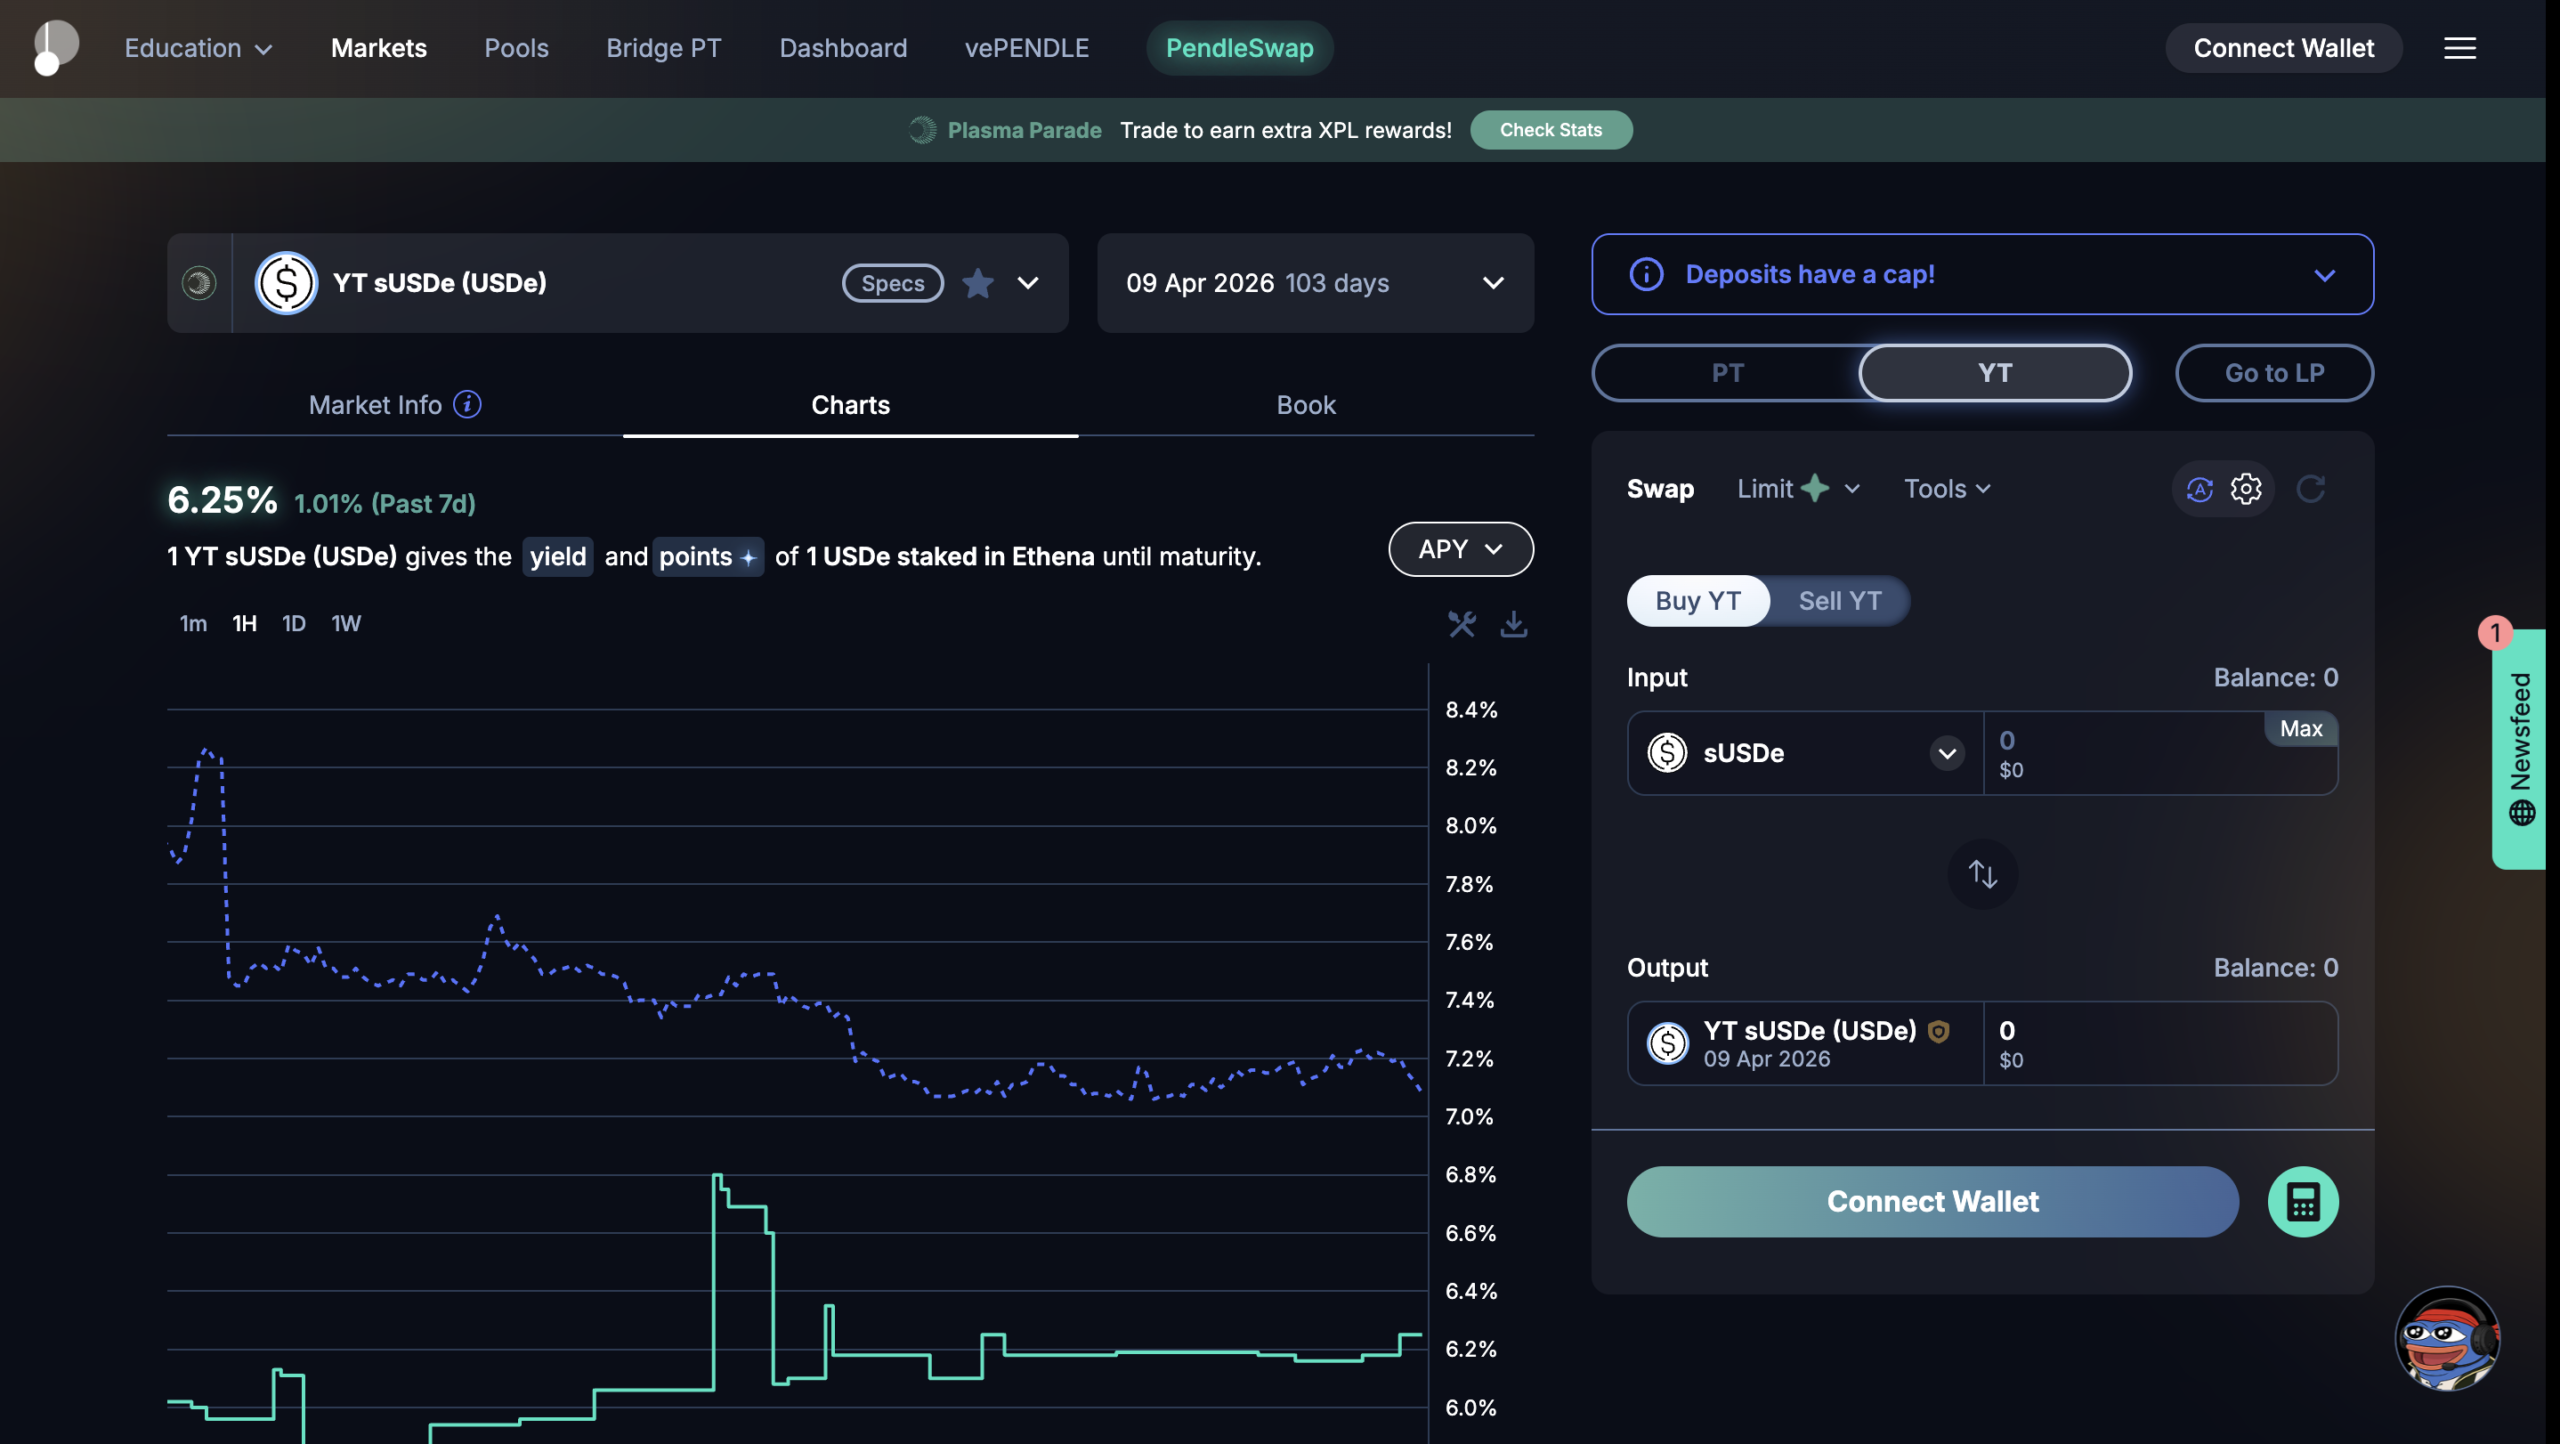Download chart data icon
The height and width of the screenshot is (1444, 2560).
coord(1513,624)
